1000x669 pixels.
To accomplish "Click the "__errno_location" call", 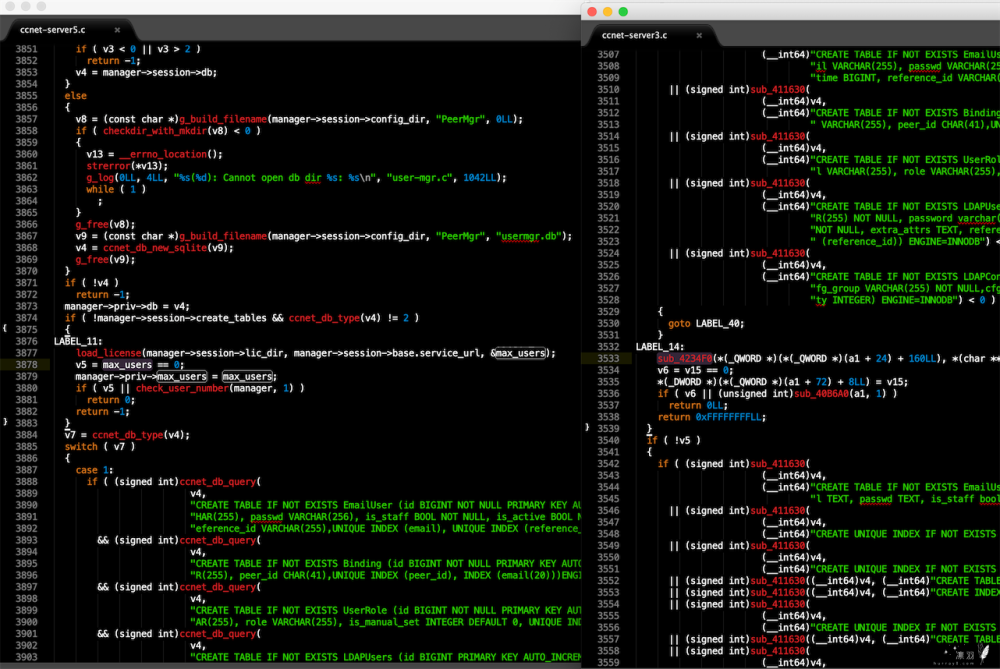I will [163, 154].
